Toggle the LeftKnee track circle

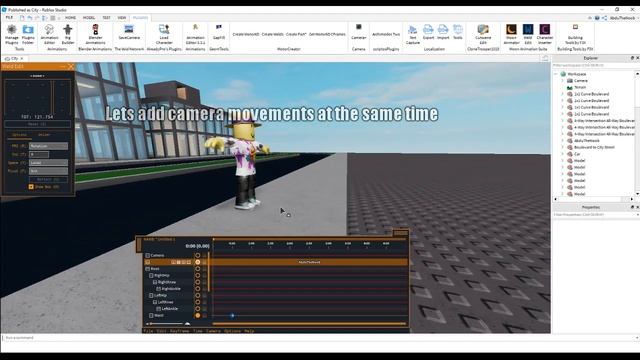point(198,302)
